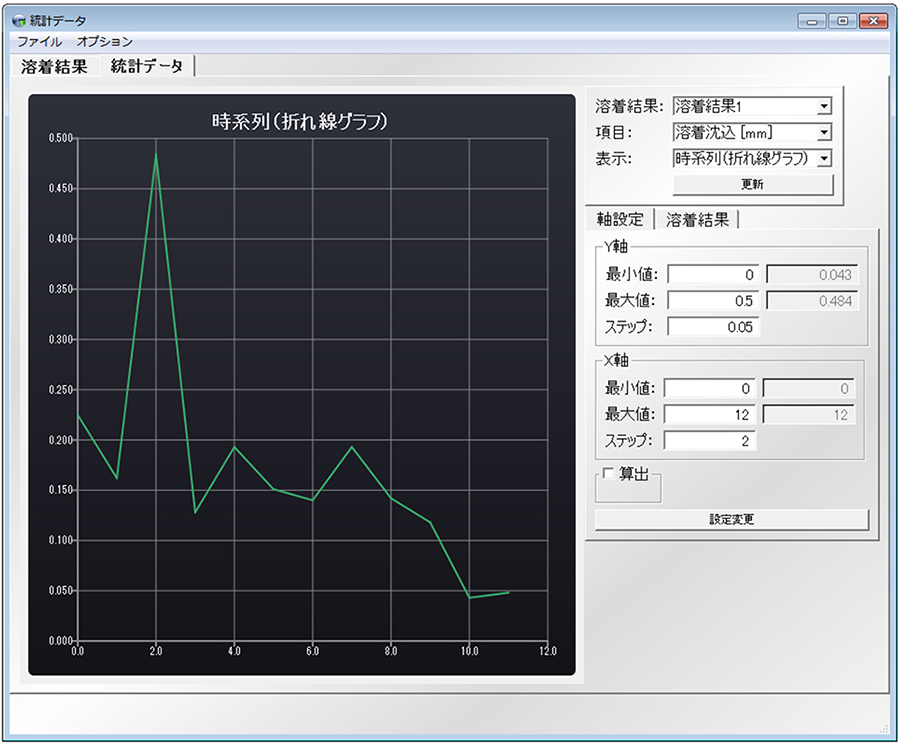
Task: Click the green line peak at x 2.0
Action: [x=156, y=154]
